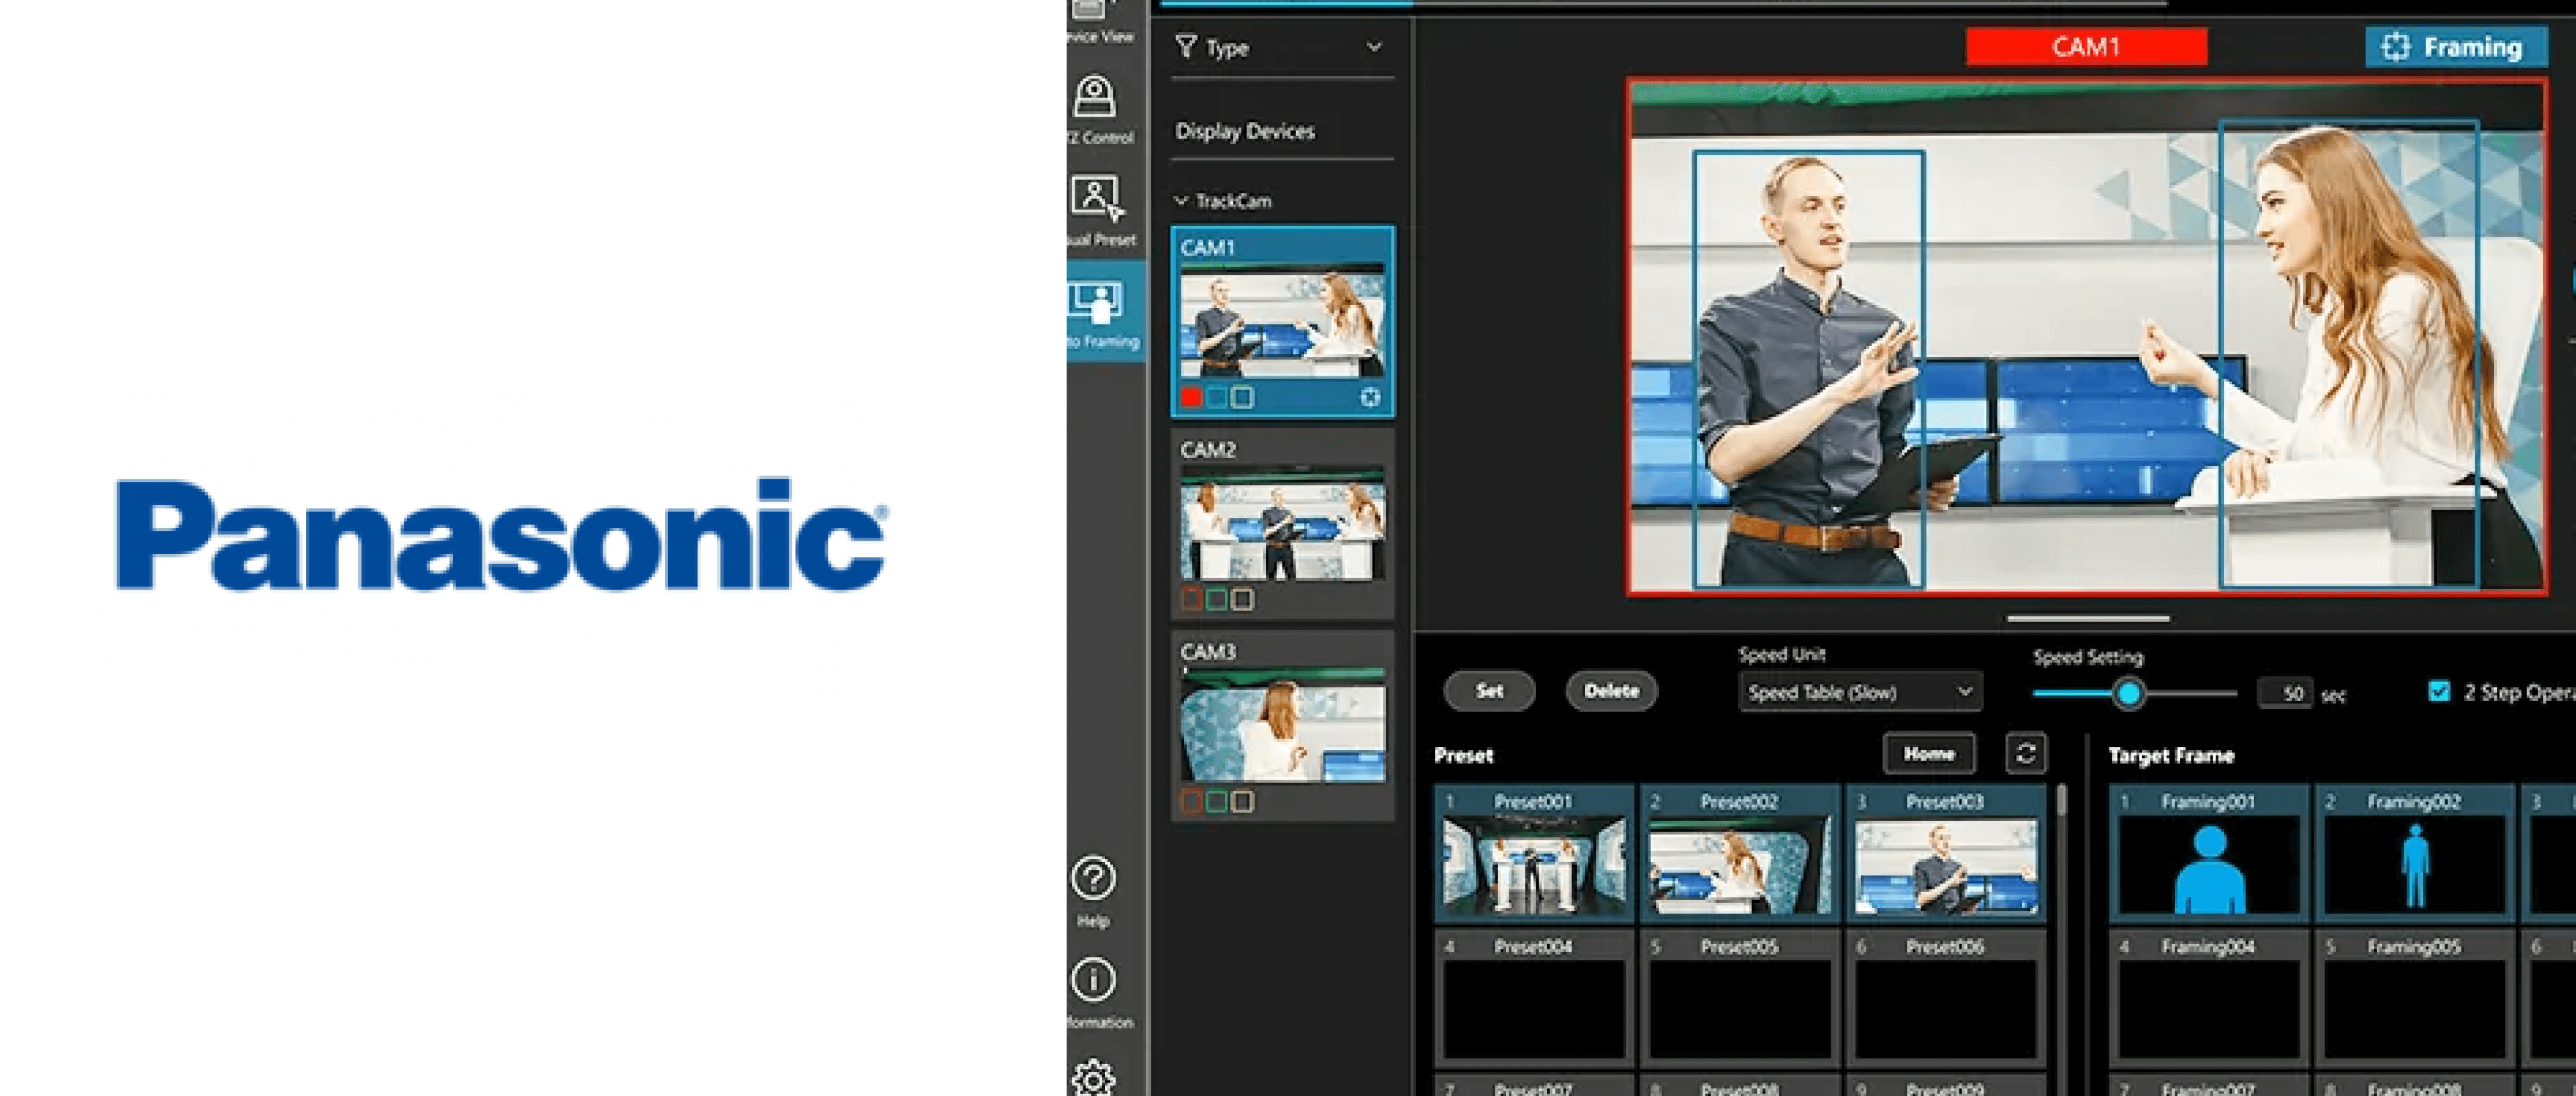Screen dimensions: 2576x1096
Task: Select the CAM3 camera thumbnail
Action: (1283, 725)
